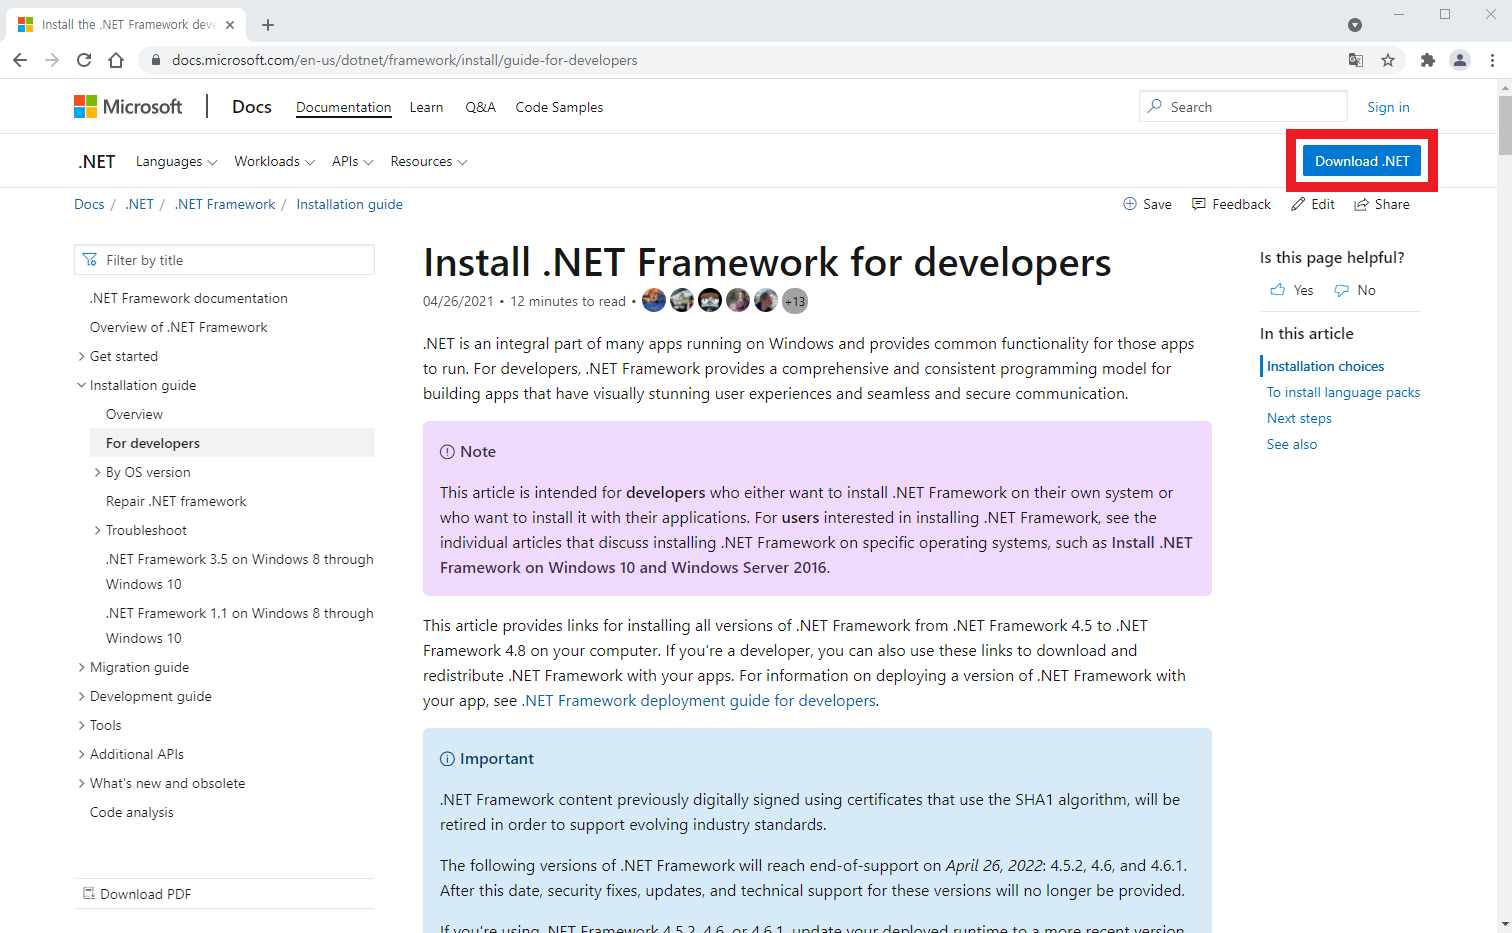The width and height of the screenshot is (1512, 933).
Task: Click the tab-search dropdown circle icon
Action: (1355, 25)
